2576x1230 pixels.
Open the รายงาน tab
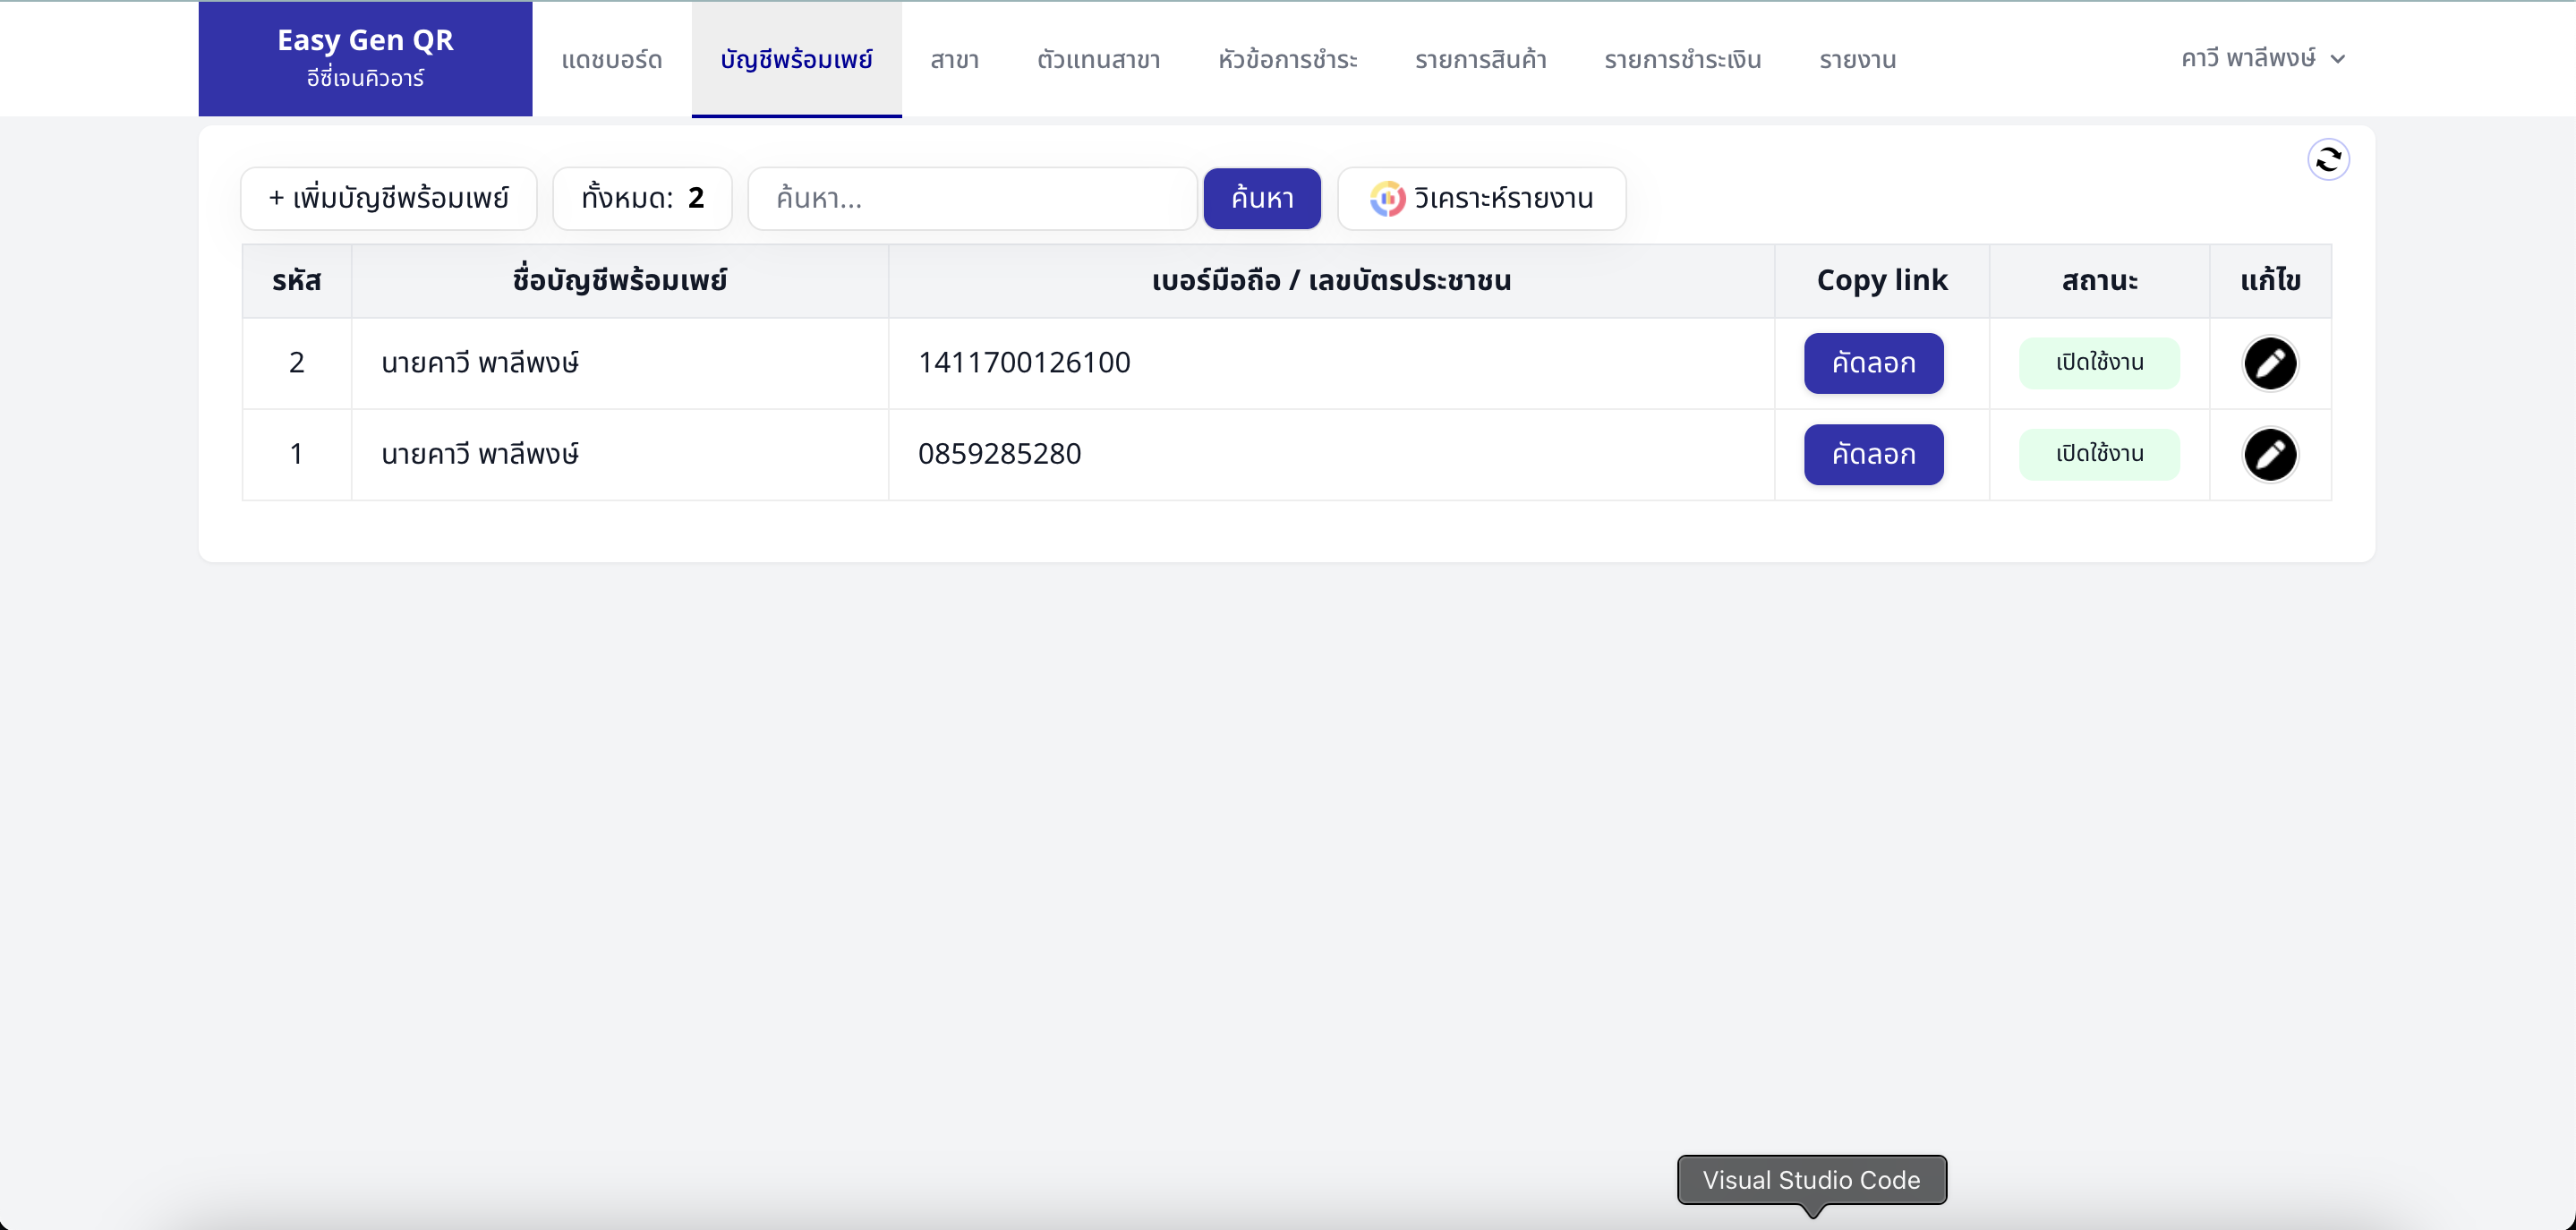tap(1857, 60)
